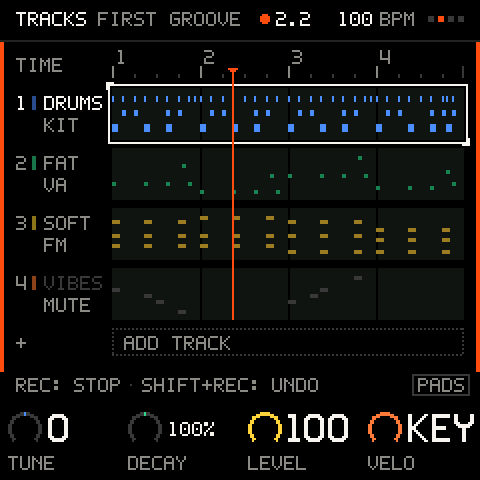
Task: Click the red record indicator dot
Action: pyautogui.click(x=265, y=19)
